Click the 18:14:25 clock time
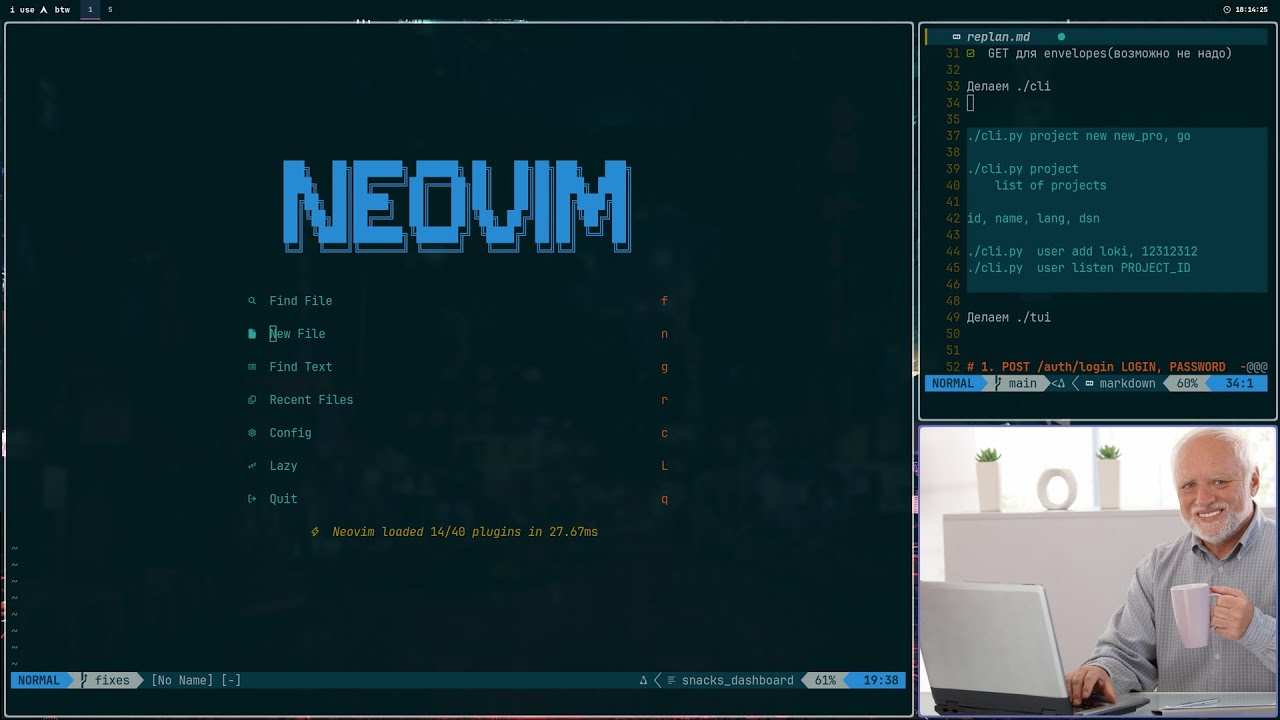This screenshot has width=1280, height=720. 1251,9
